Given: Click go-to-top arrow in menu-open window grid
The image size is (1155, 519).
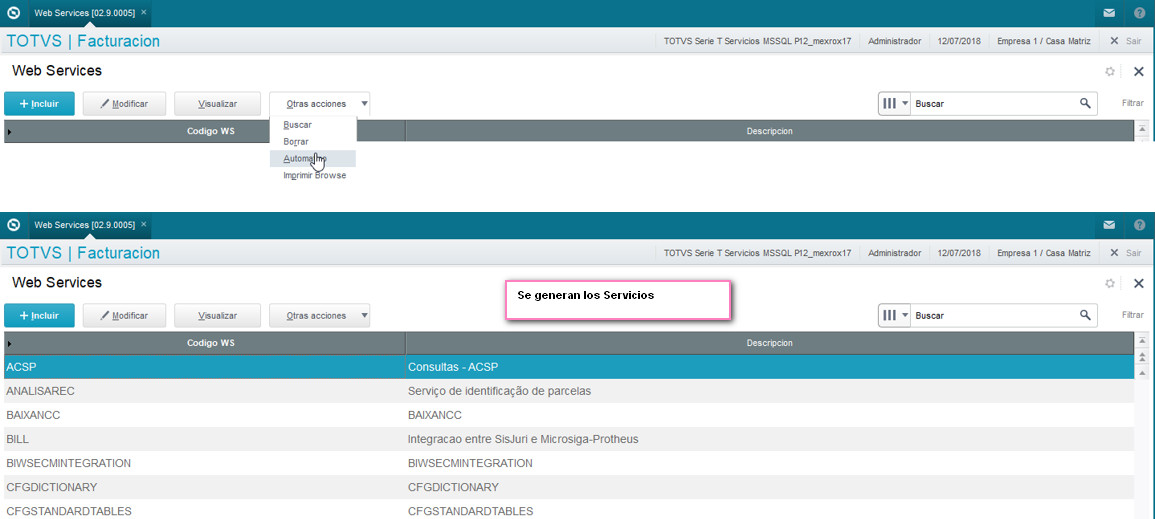Looking at the screenshot, I should coord(1142,129).
